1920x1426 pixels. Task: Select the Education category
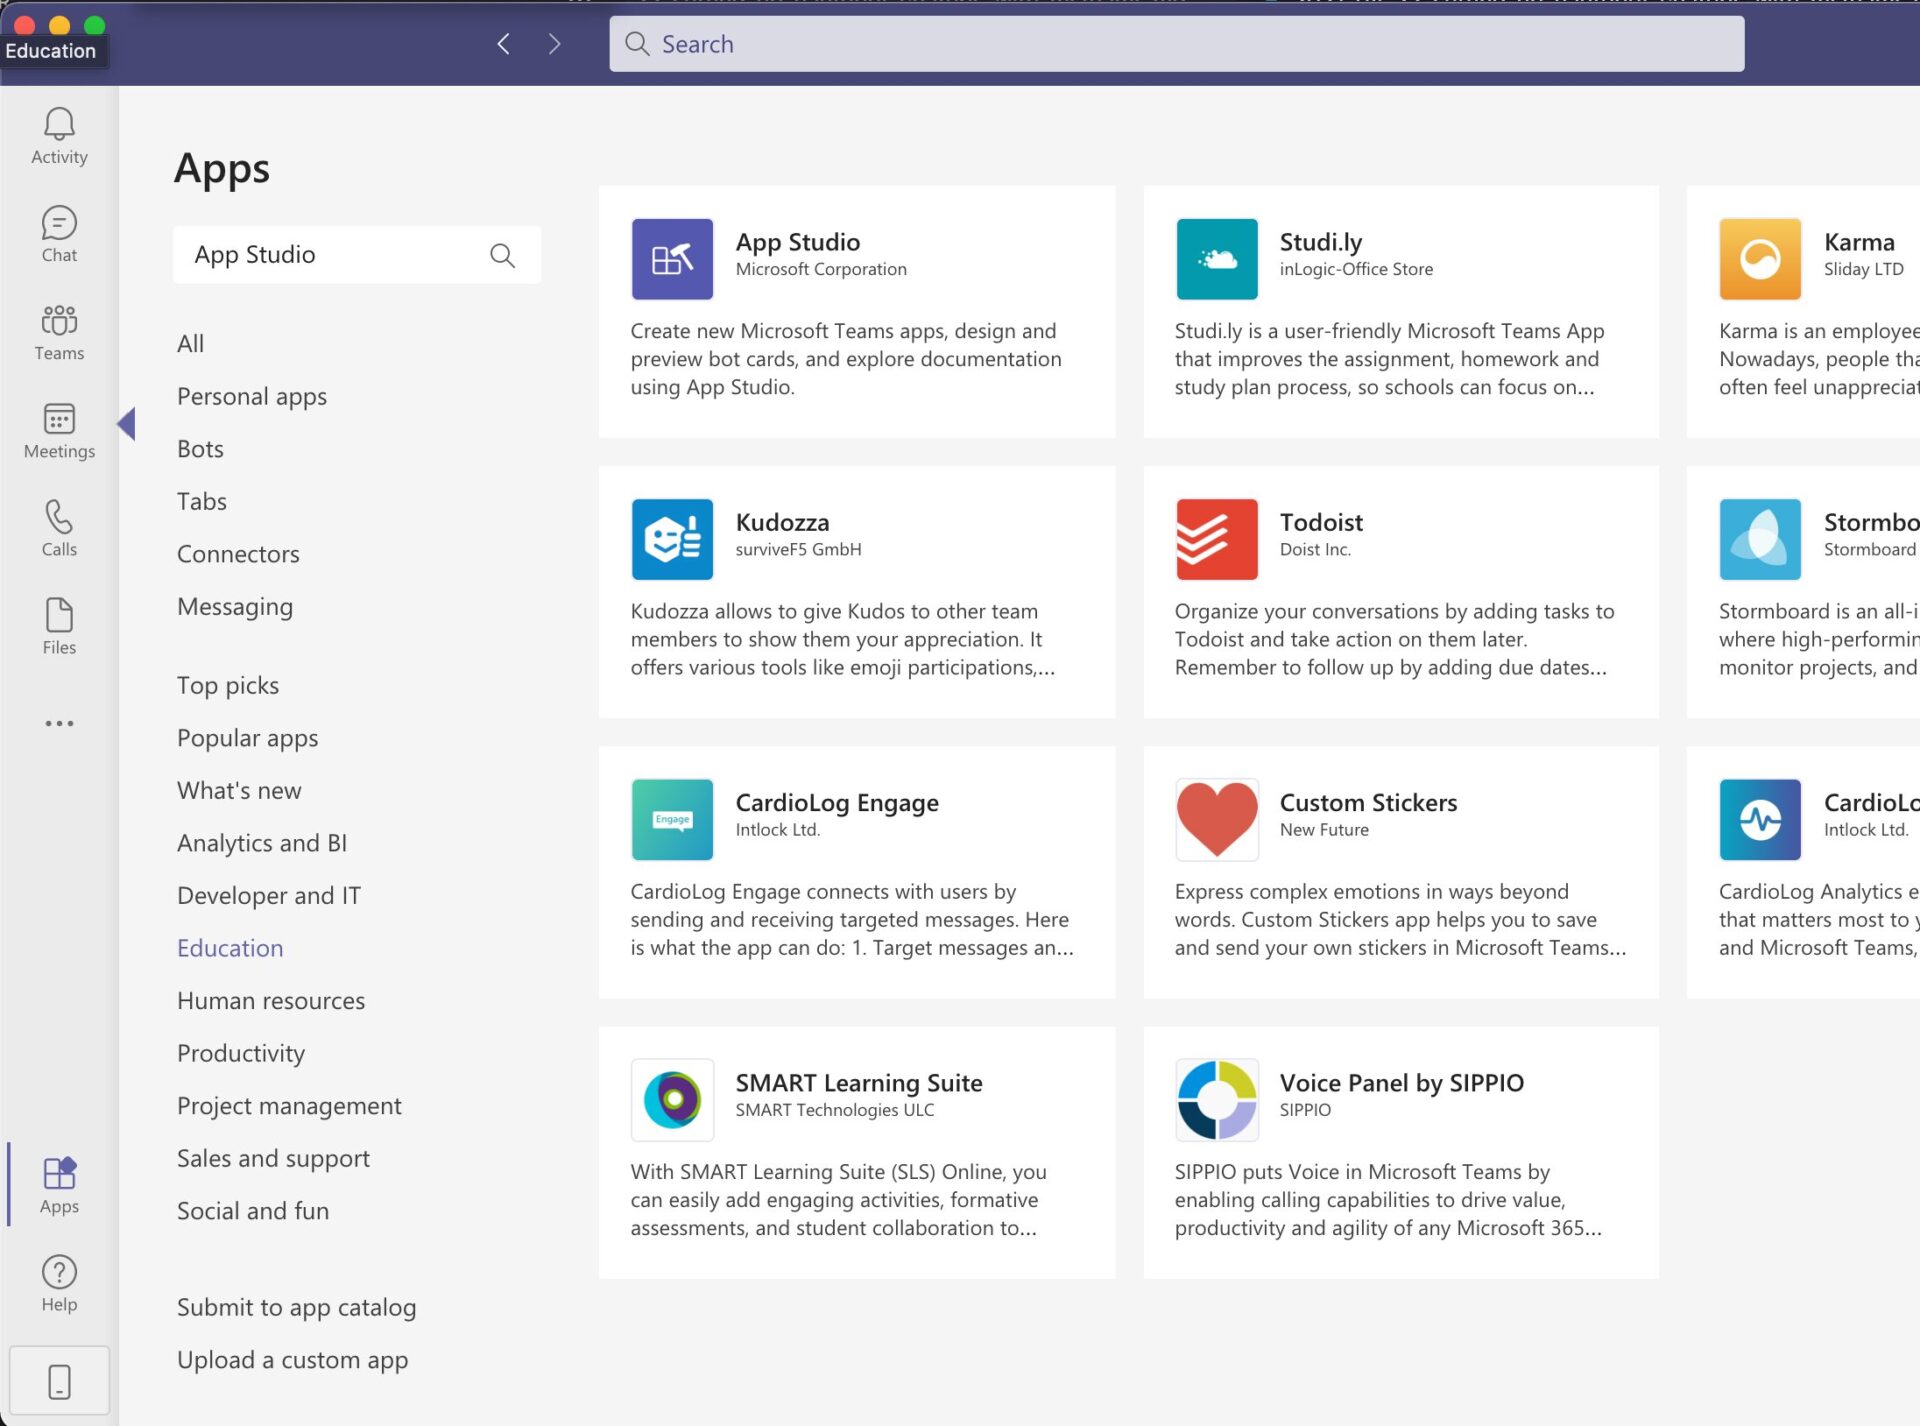229,947
